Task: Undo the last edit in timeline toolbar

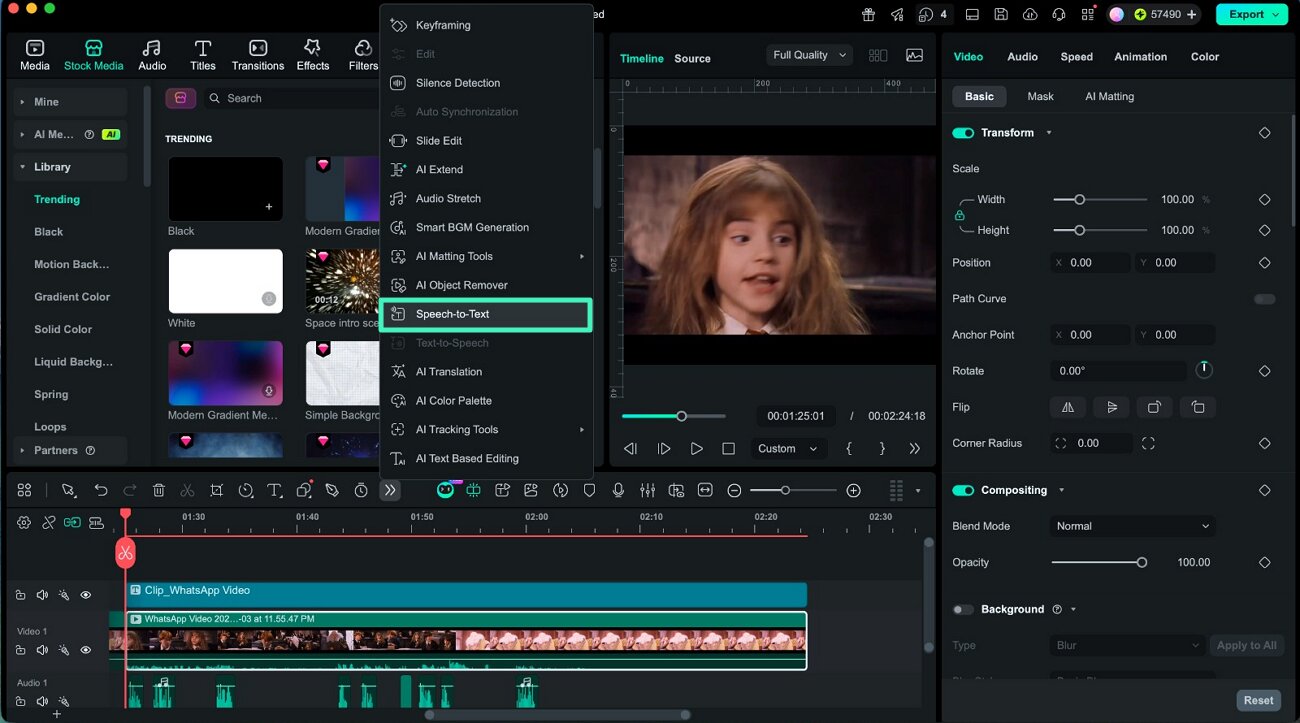Action: tap(100, 490)
